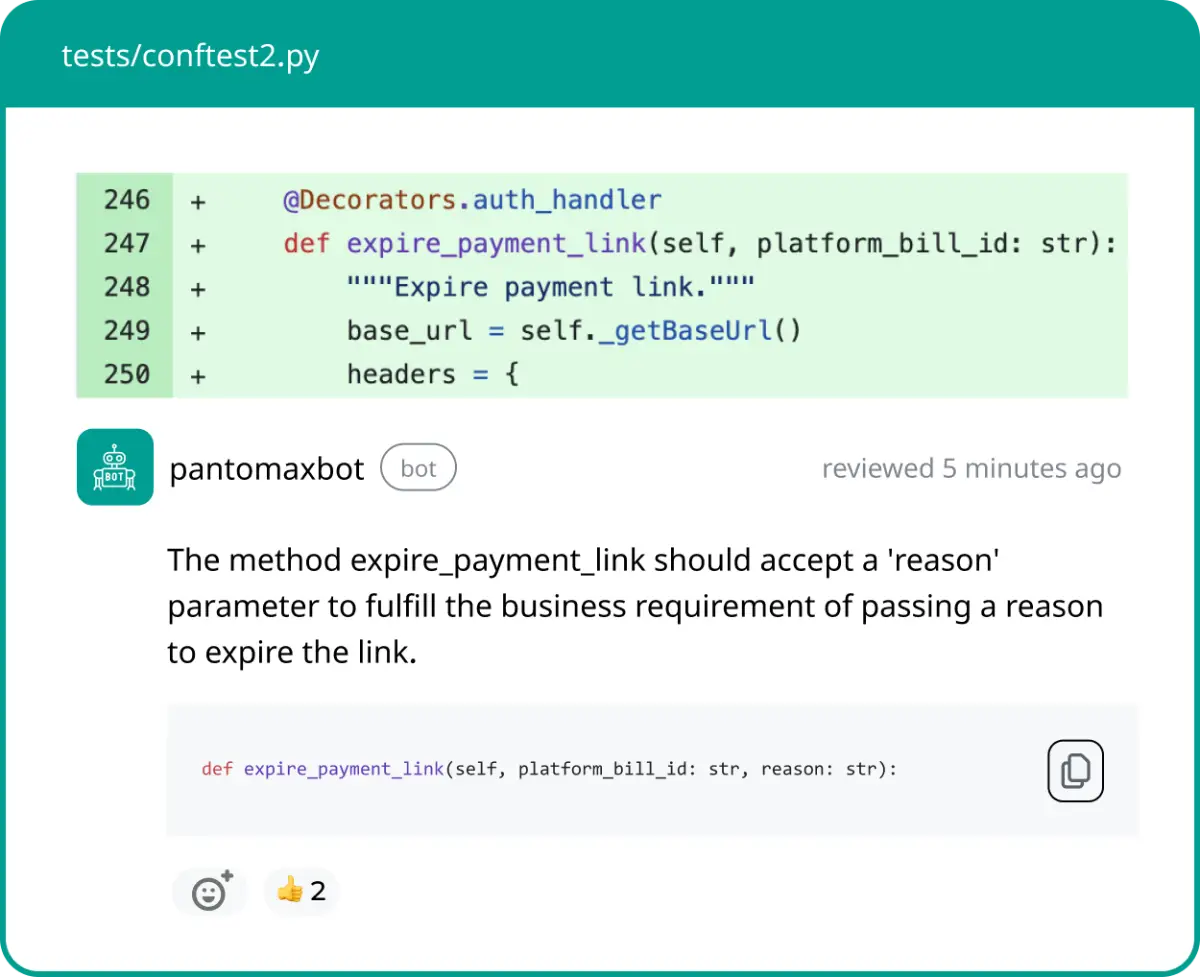Click the bot badge label
The image size is (1200, 977).
pos(418,468)
